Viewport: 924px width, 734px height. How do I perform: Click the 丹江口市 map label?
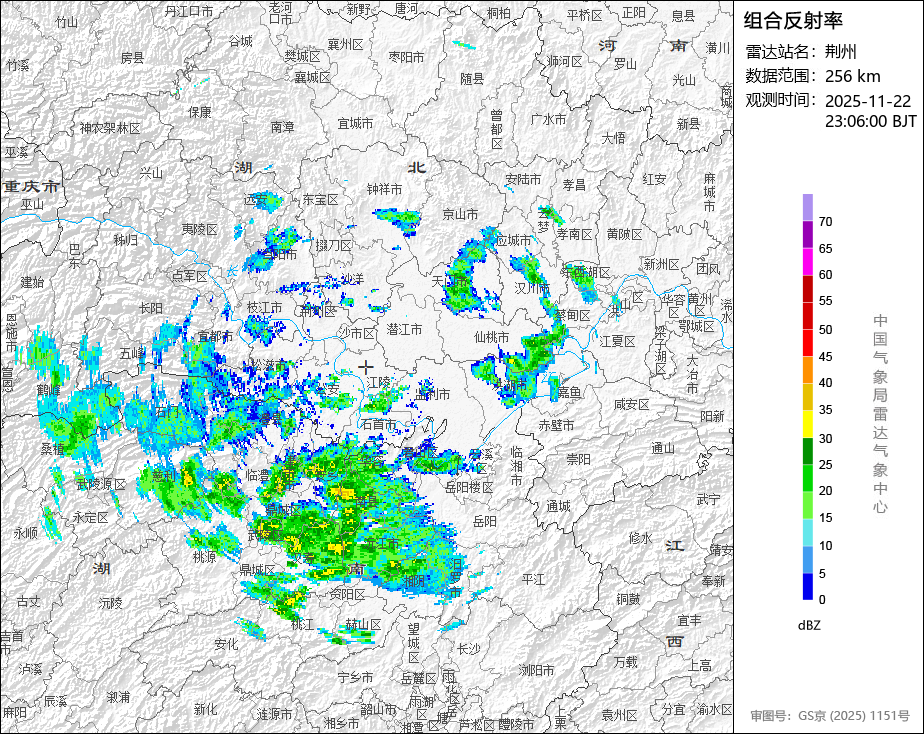[x=189, y=11]
